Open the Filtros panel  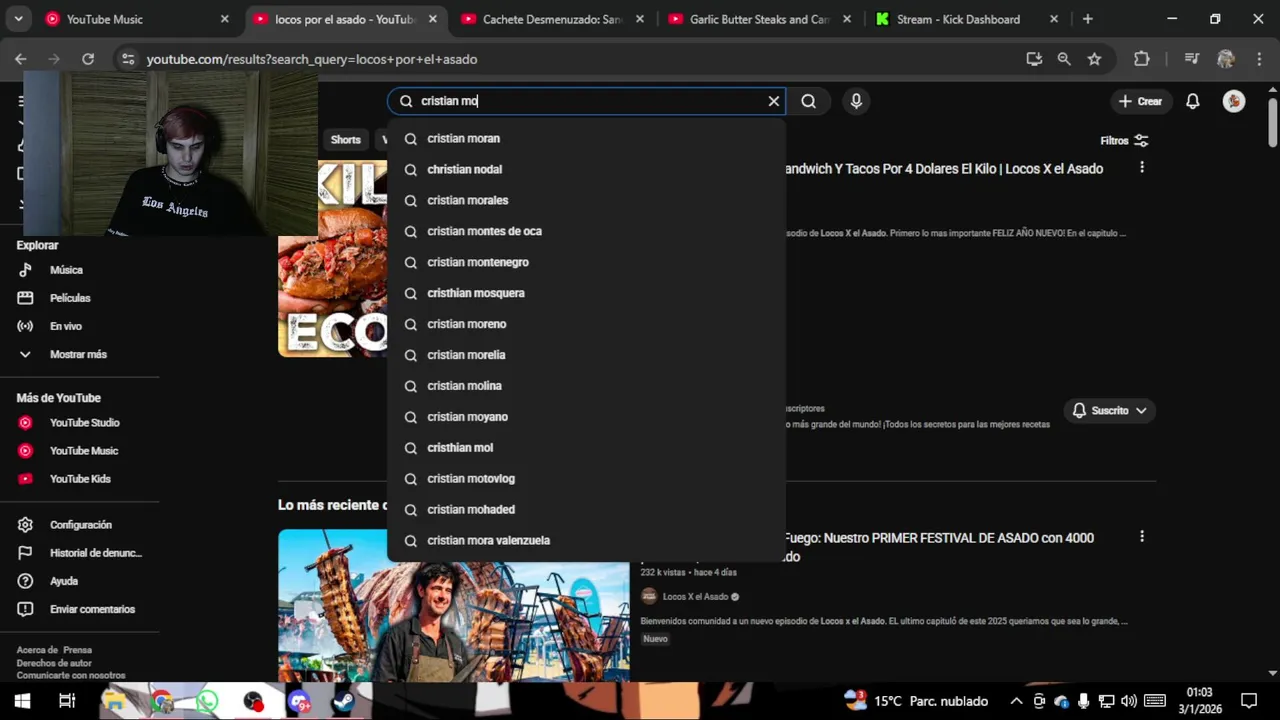pos(1124,141)
